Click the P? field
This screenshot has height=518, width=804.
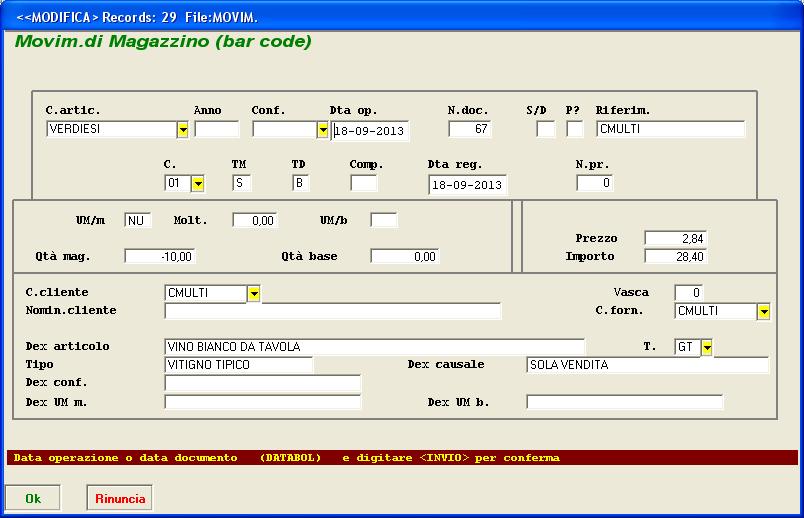575,129
